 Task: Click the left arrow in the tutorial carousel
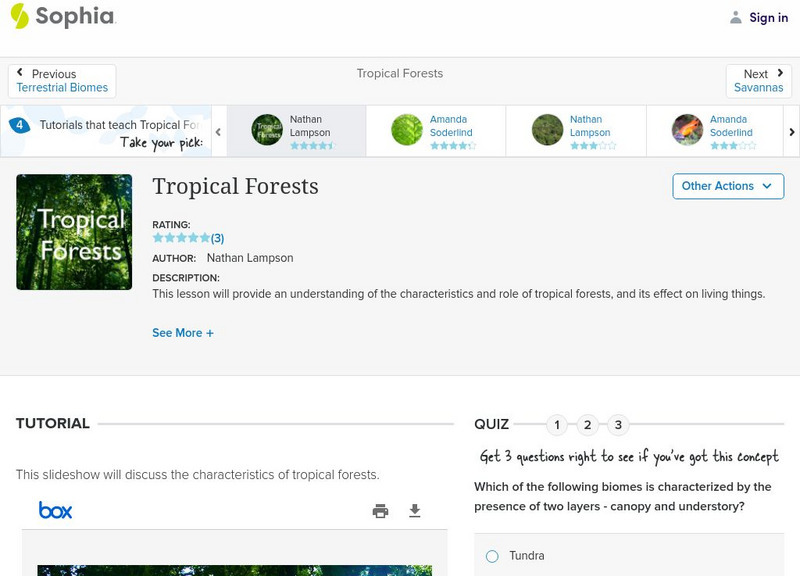point(218,131)
